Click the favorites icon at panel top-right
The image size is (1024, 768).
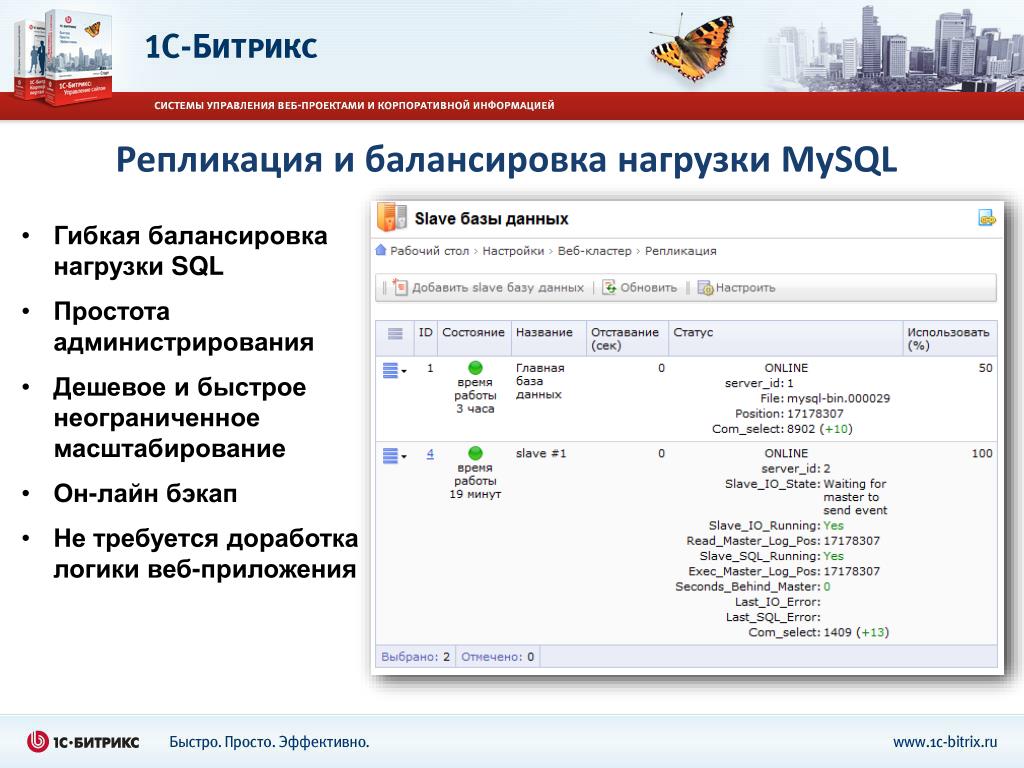pyautogui.click(x=986, y=218)
